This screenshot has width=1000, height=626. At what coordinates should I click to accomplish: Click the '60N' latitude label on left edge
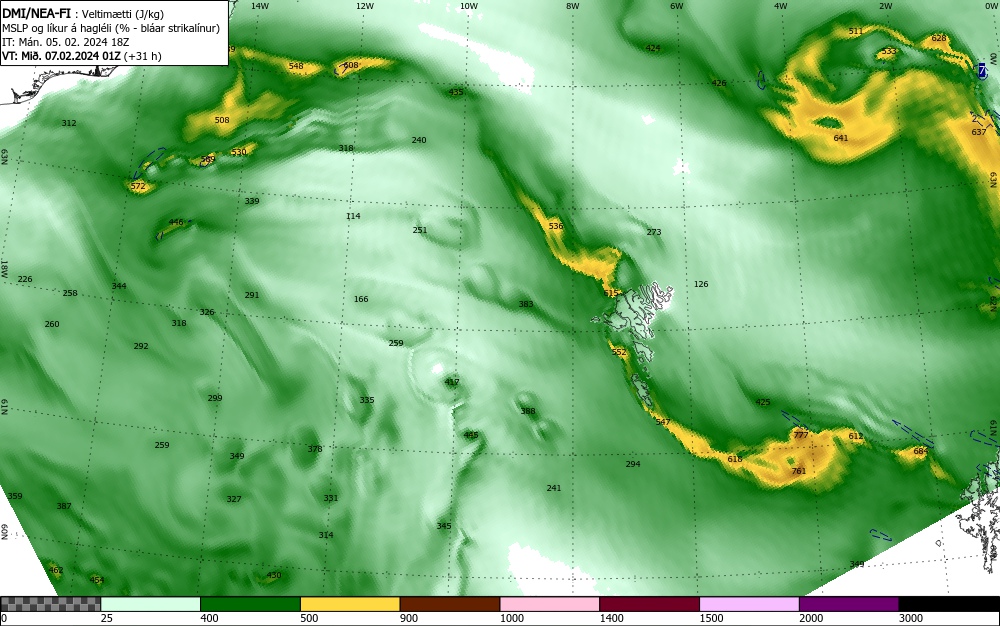(4, 532)
